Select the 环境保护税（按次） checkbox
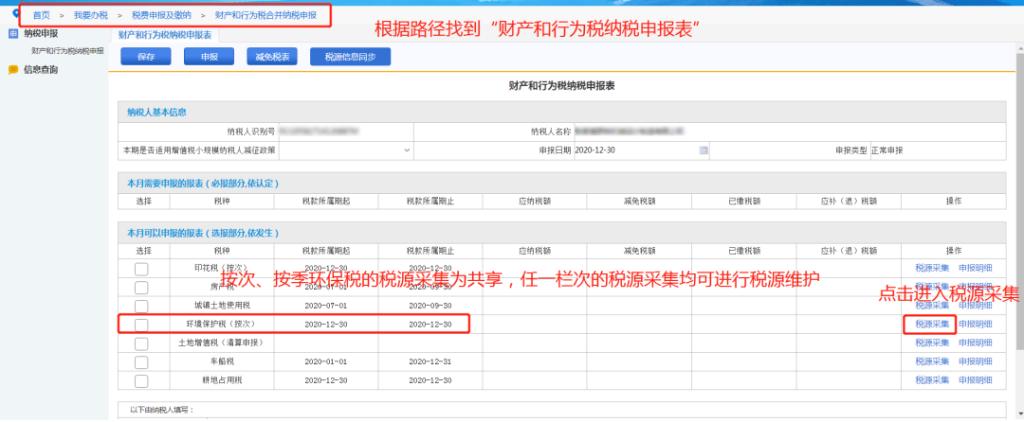This screenshot has width=1024, height=422. (x=141, y=324)
